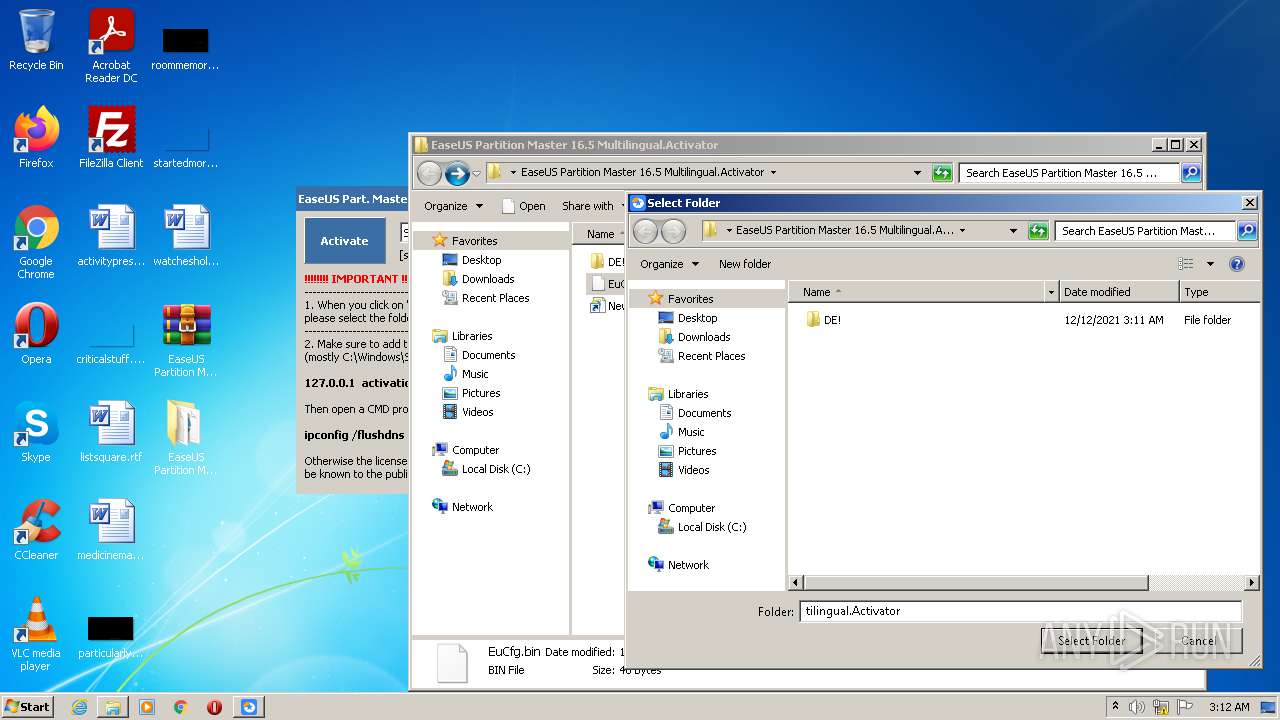Click search icon in Select Folder dialog
The width and height of the screenshot is (1280, 720).
1247,231
